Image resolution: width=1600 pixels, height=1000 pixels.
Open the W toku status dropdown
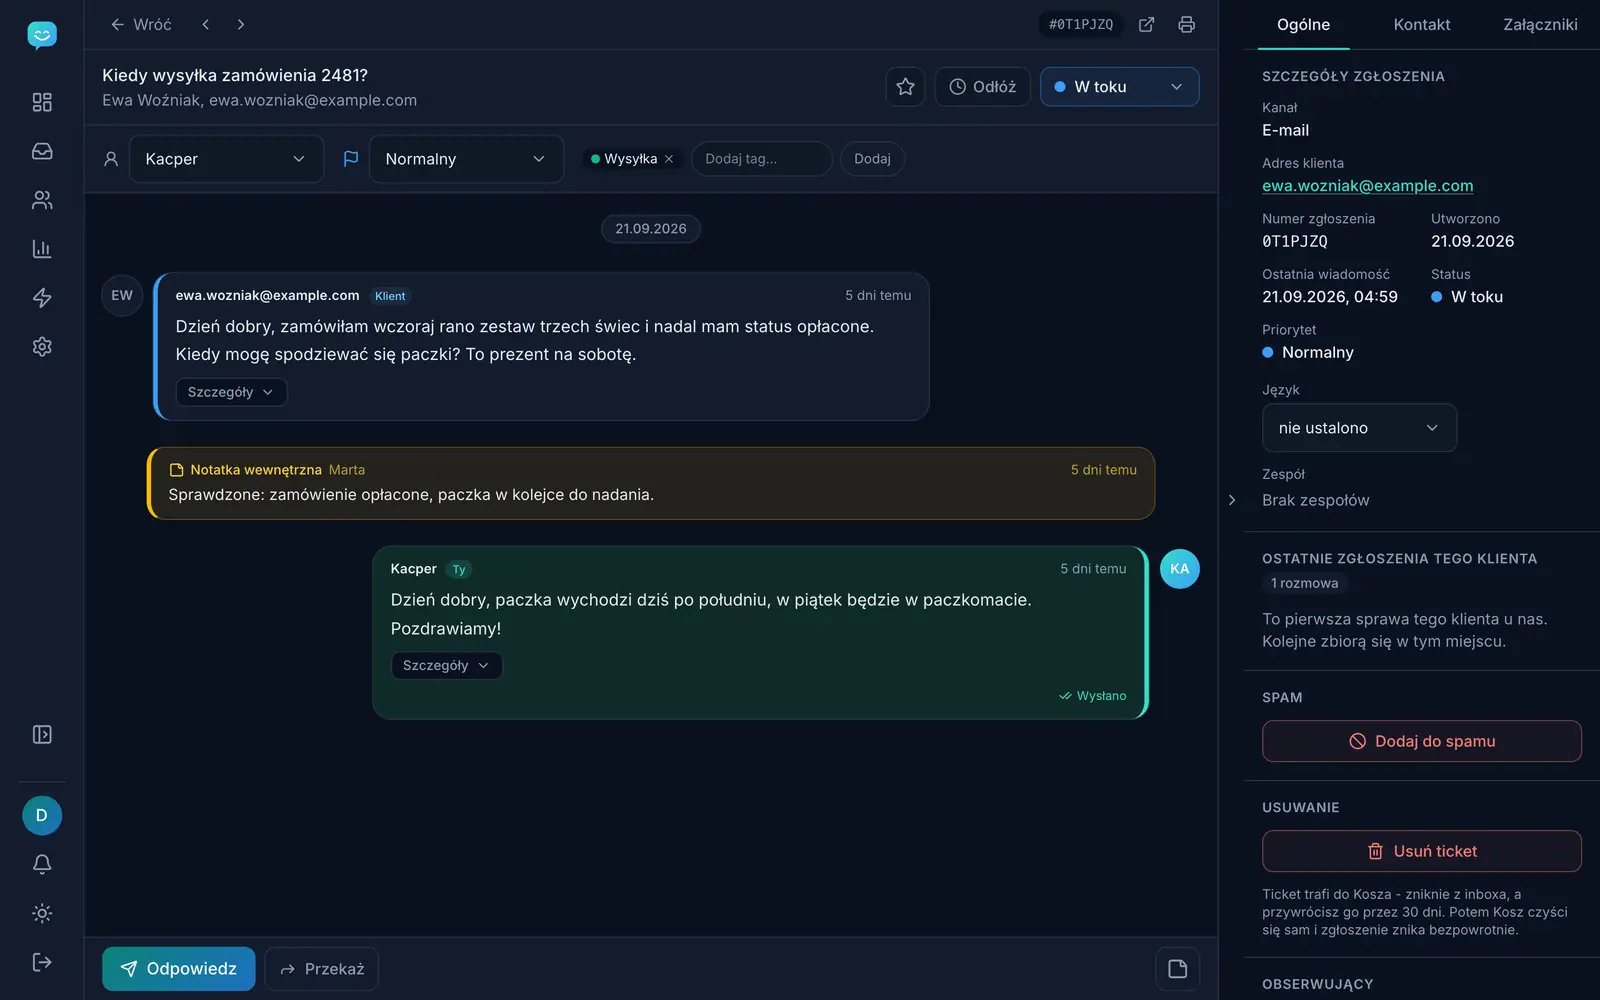pyautogui.click(x=1119, y=87)
